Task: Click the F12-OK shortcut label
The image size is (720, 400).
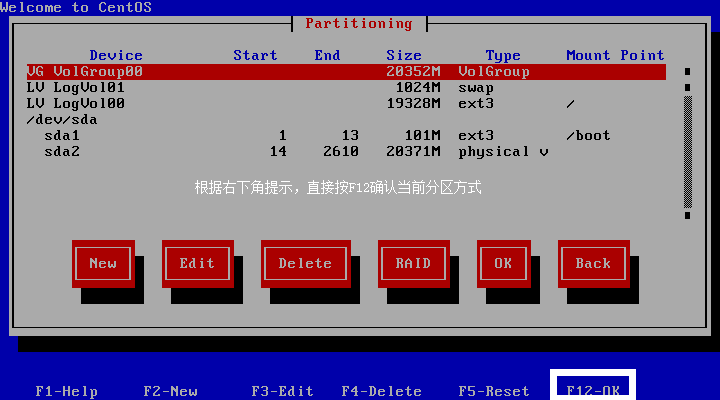Action: click(593, 390)
